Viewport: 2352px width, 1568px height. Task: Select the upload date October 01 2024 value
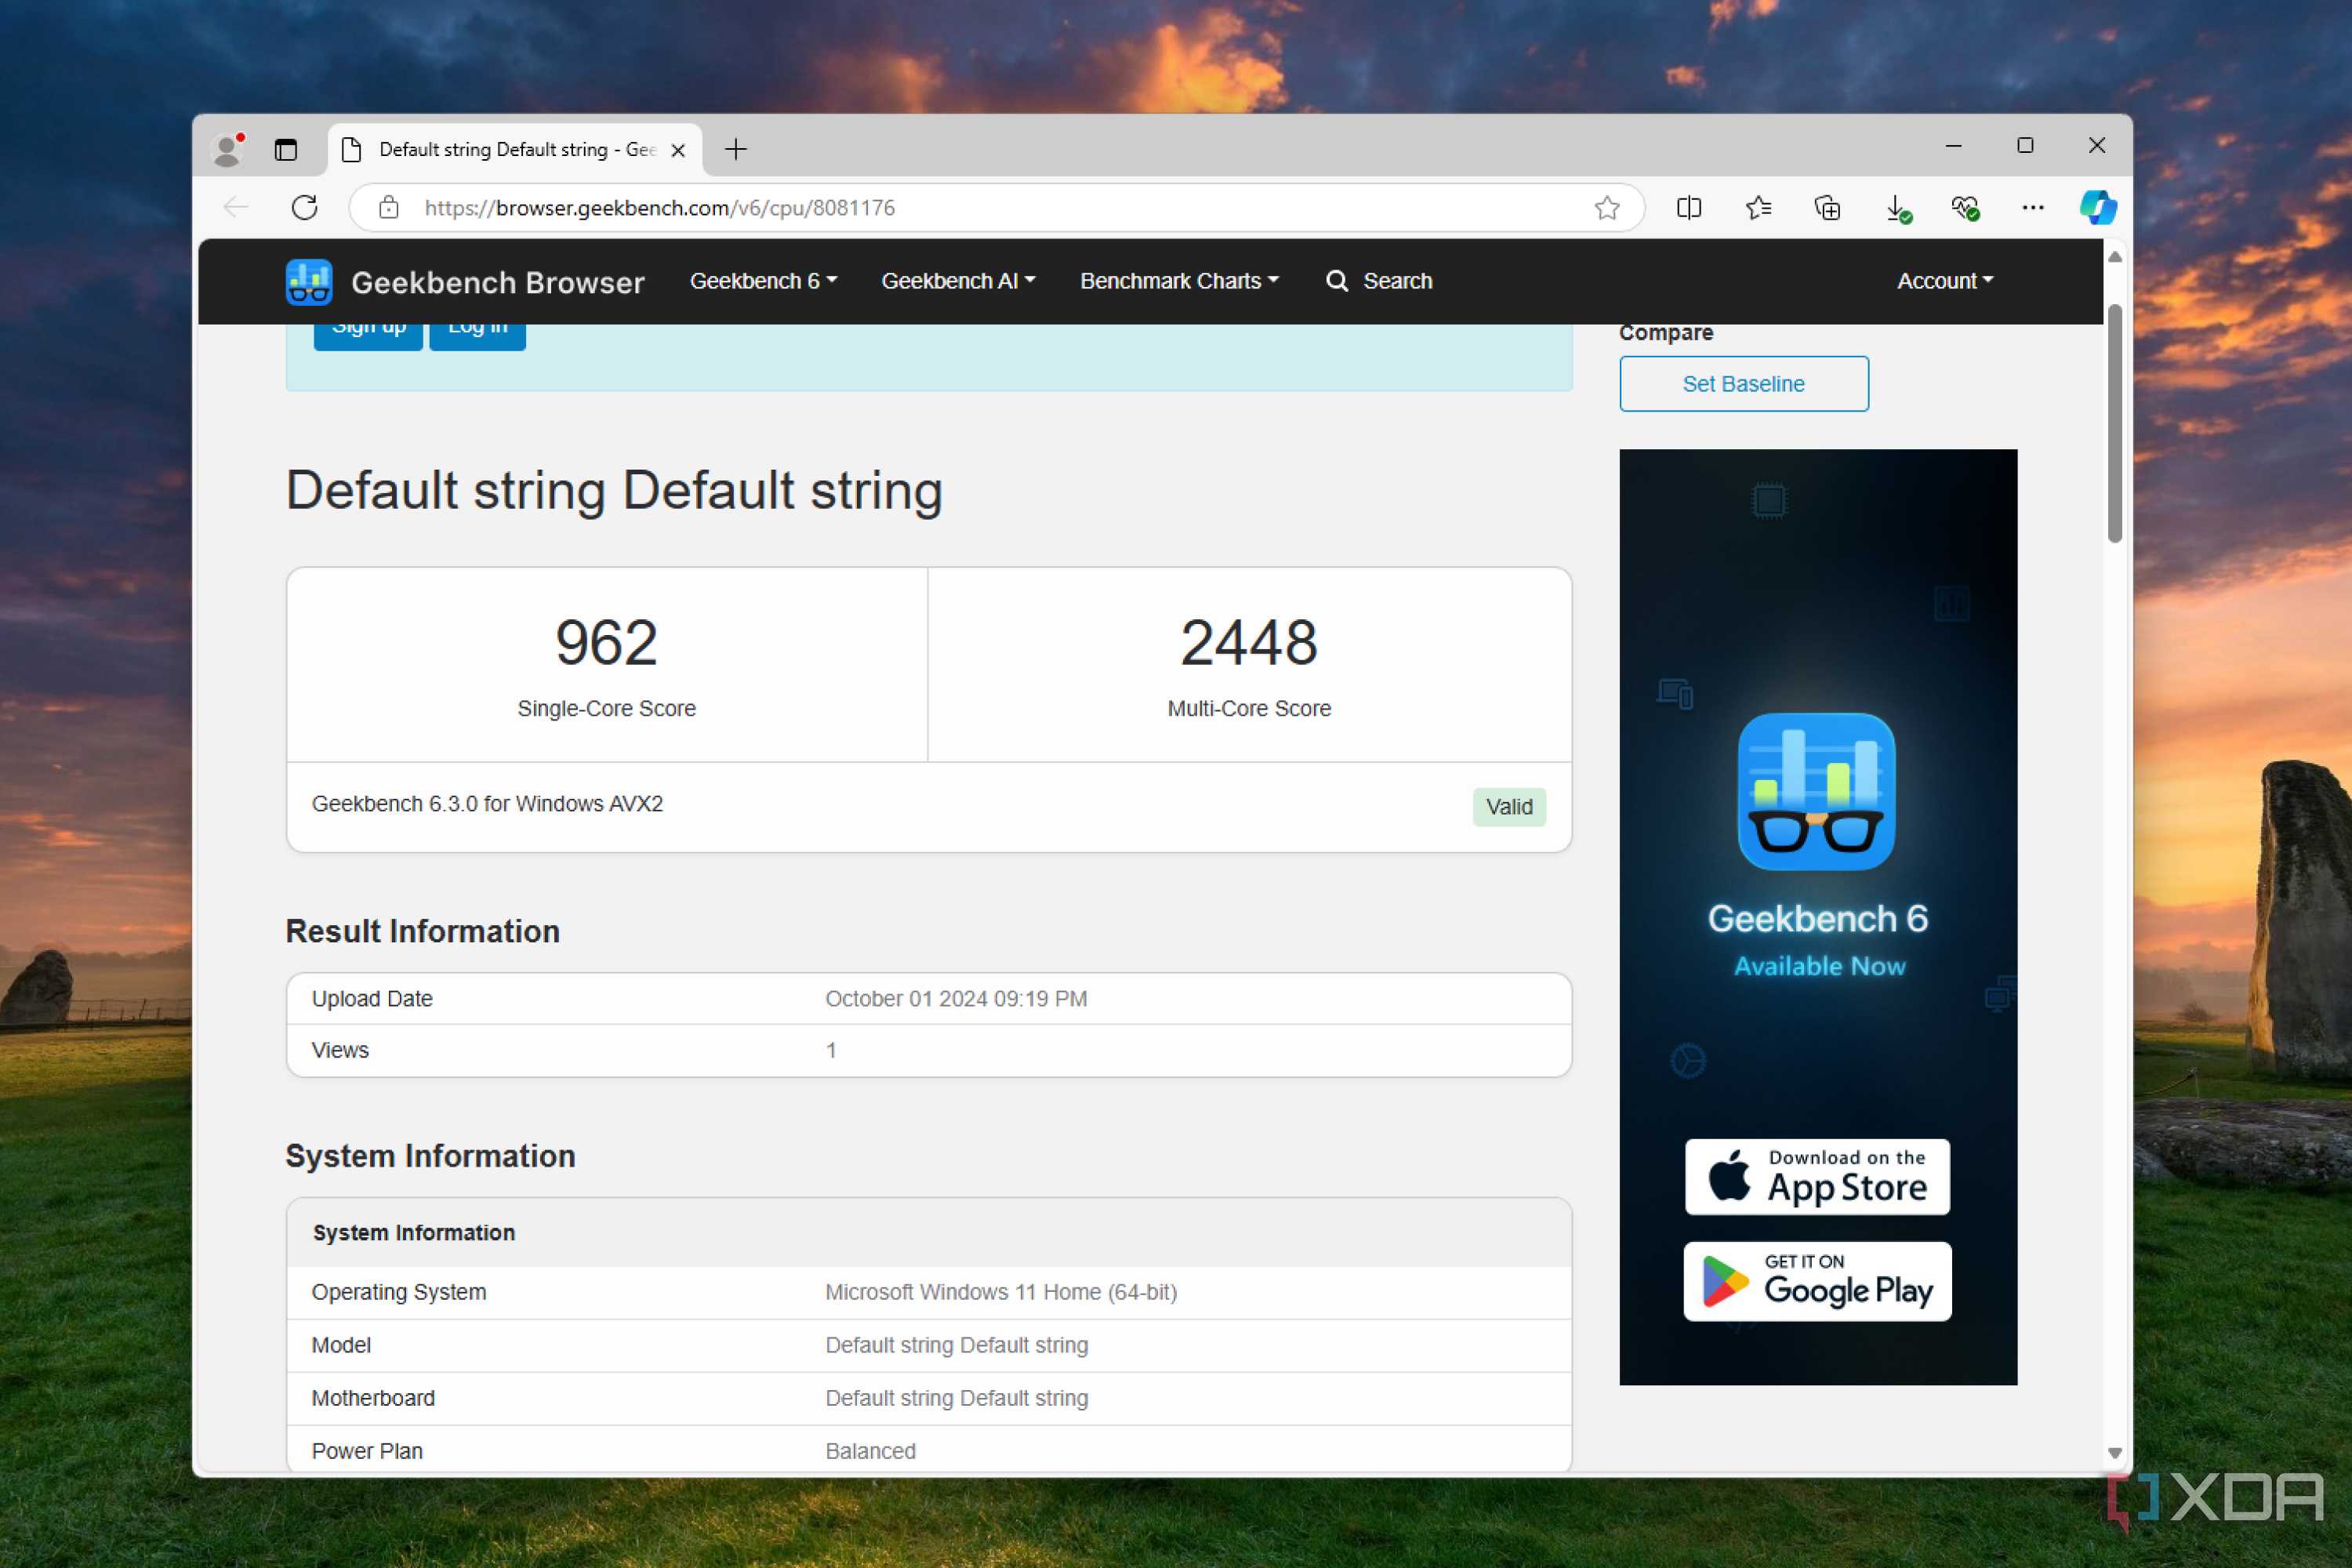tap(956, 999)
